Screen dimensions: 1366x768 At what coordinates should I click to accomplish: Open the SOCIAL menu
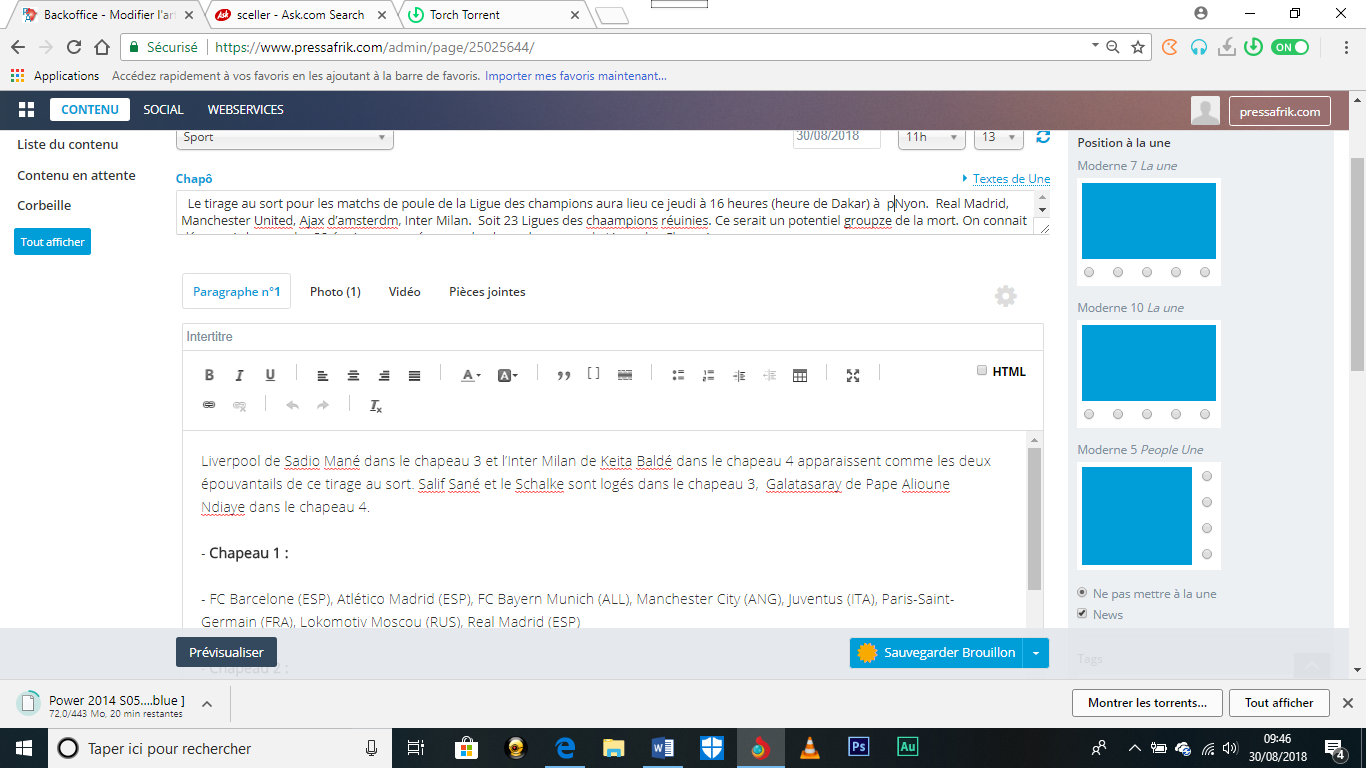163,110
